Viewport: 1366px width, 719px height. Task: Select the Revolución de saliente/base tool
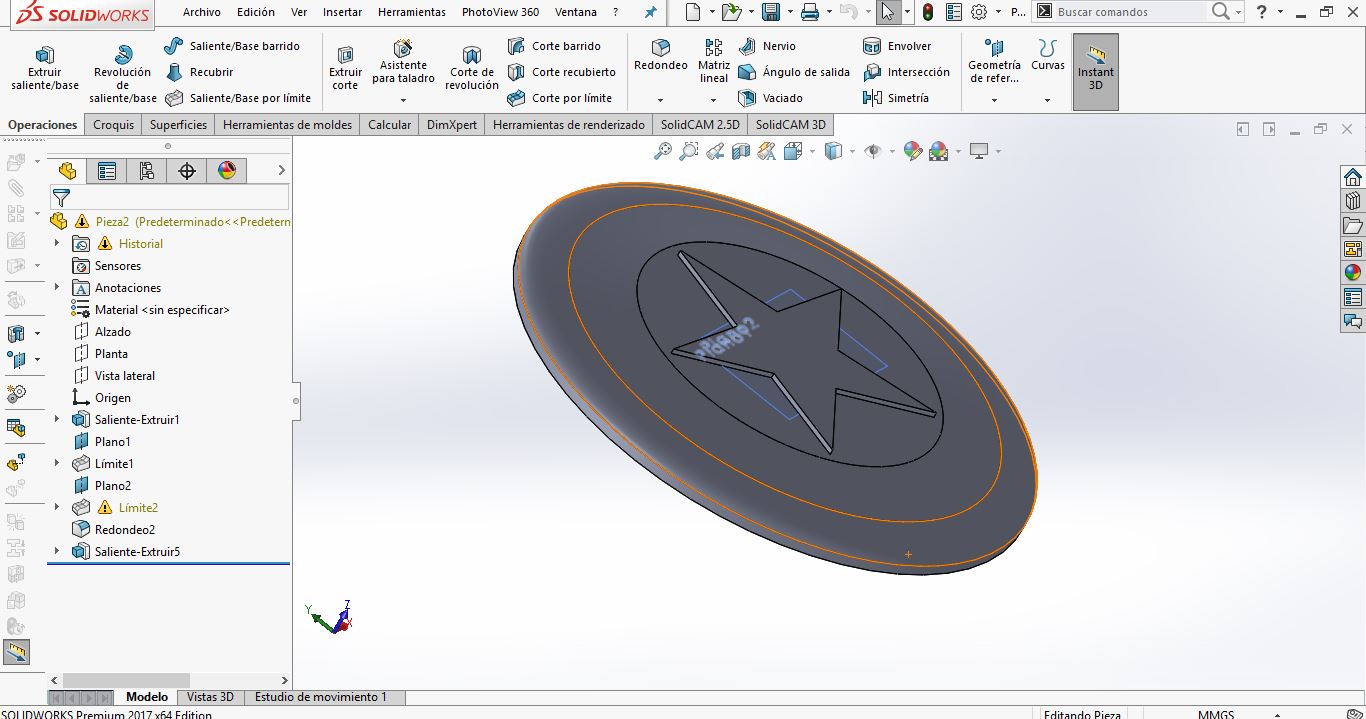pyautogui.click(x=123, y=73)
